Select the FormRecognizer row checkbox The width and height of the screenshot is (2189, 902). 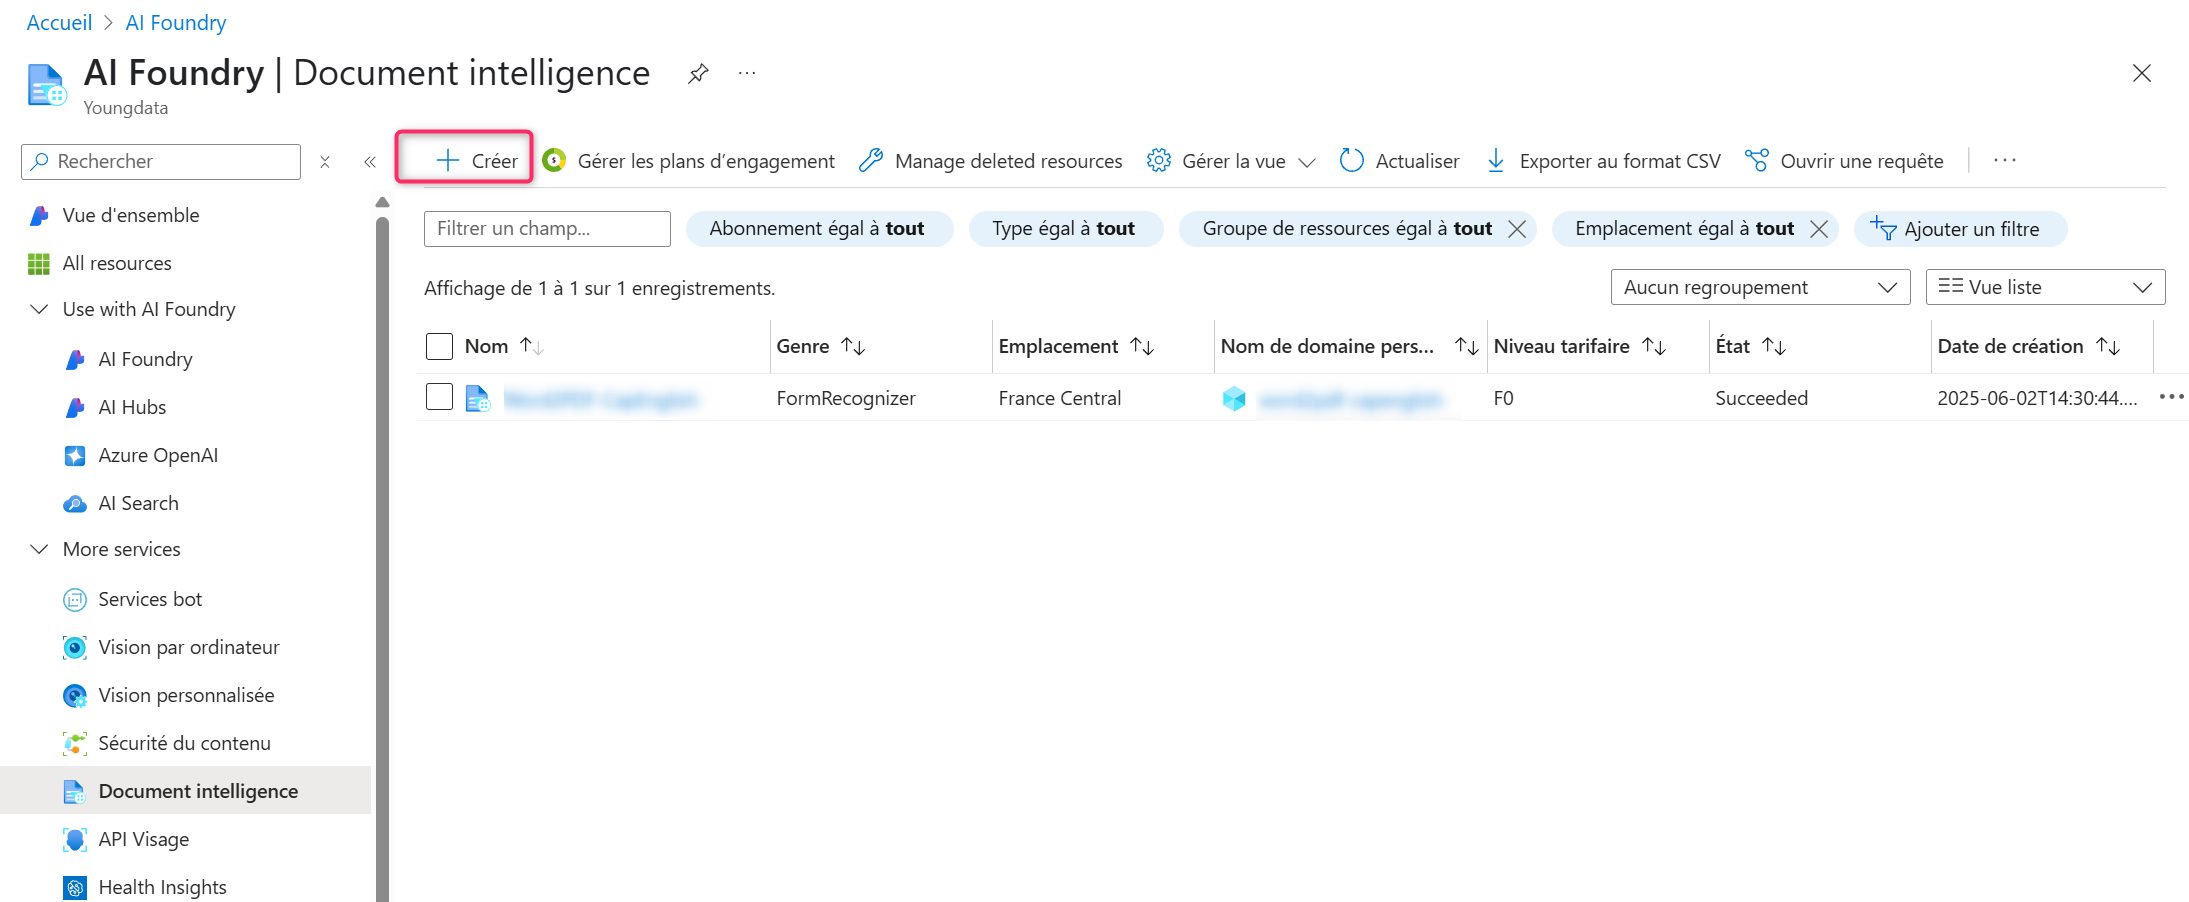(x=439, y=397)
